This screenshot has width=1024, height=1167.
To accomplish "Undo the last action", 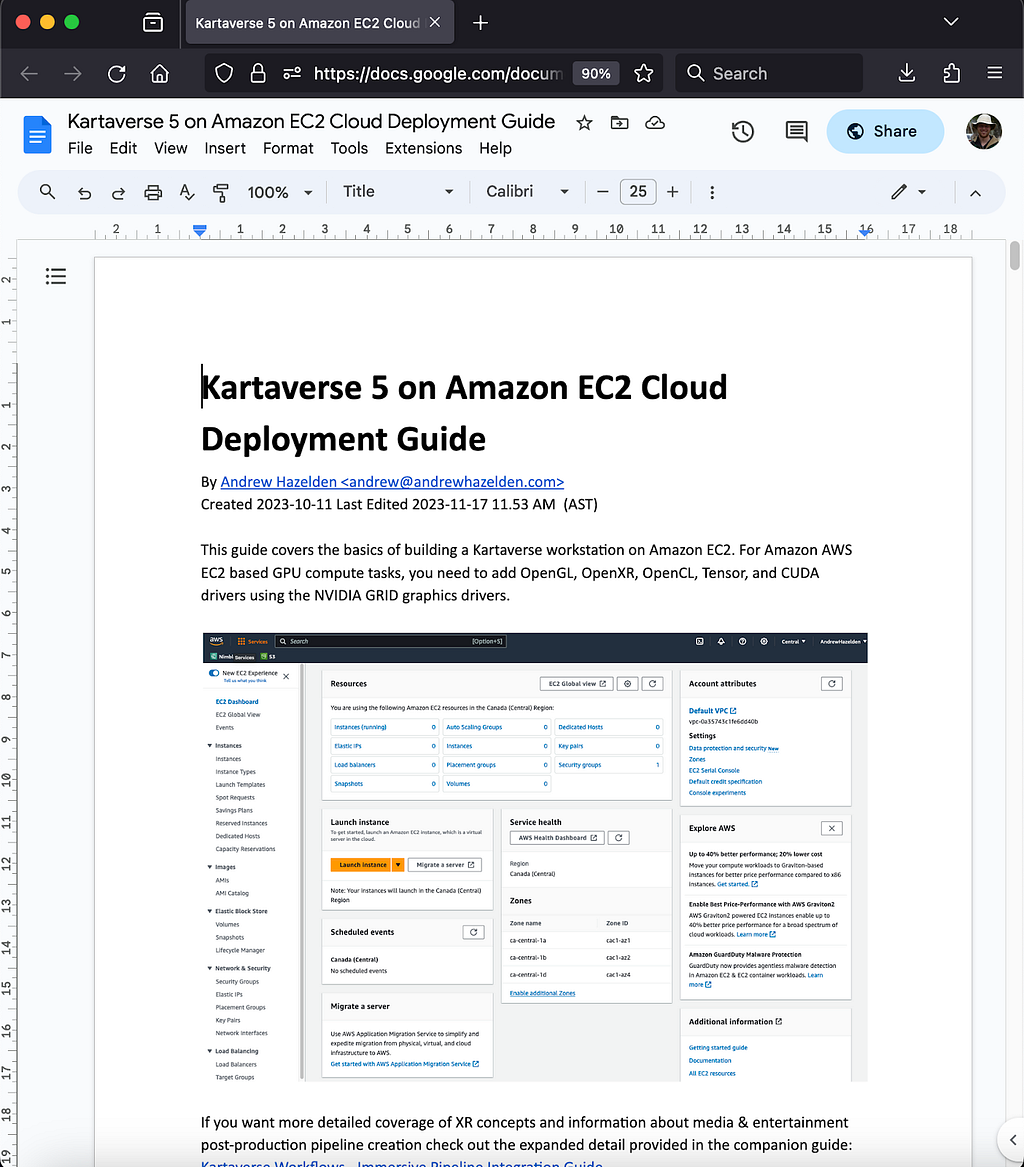I will pyautogui.click(x=85, y=193).
